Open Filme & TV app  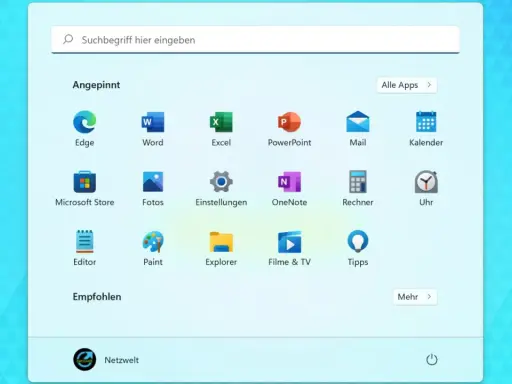tap(289, 248)
